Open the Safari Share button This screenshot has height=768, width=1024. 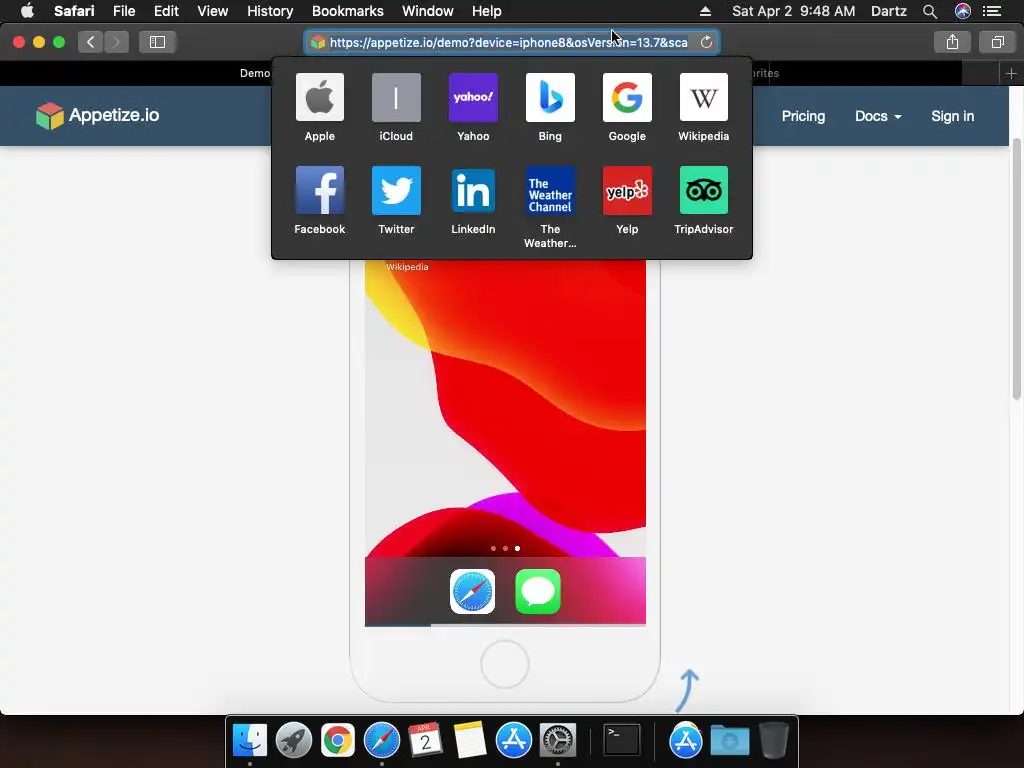[952, 42]
